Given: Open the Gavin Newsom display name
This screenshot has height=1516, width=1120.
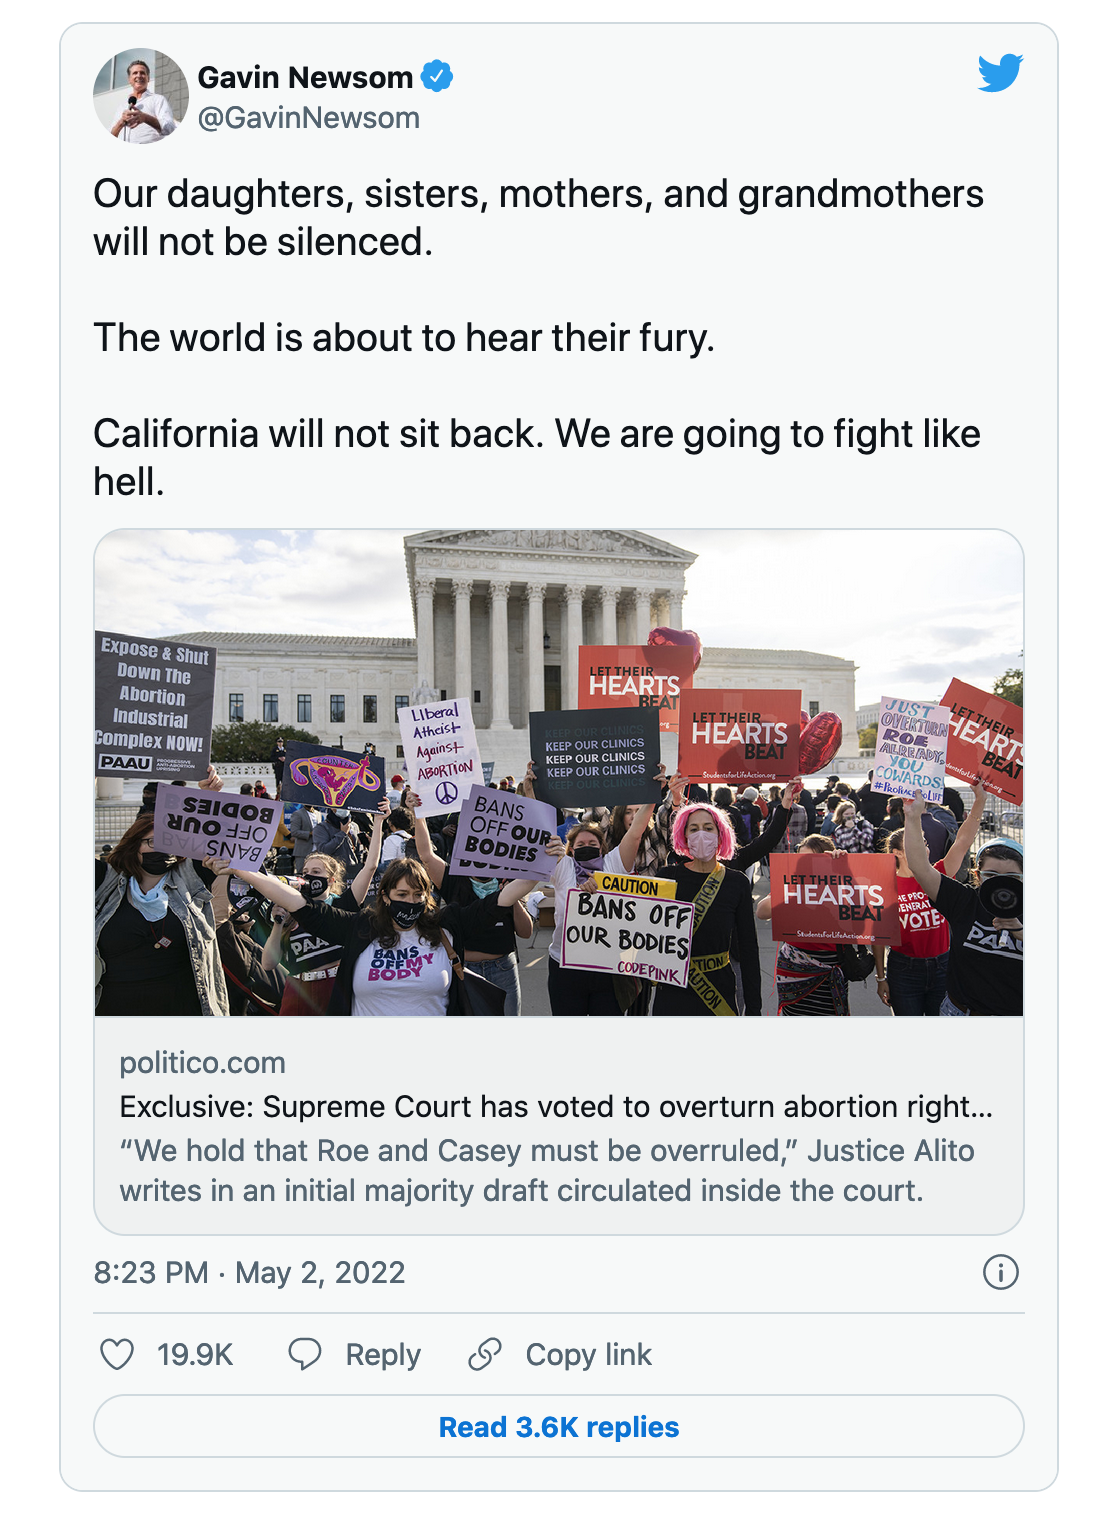Looking at the screenshot, I should [x=305, y=77].
